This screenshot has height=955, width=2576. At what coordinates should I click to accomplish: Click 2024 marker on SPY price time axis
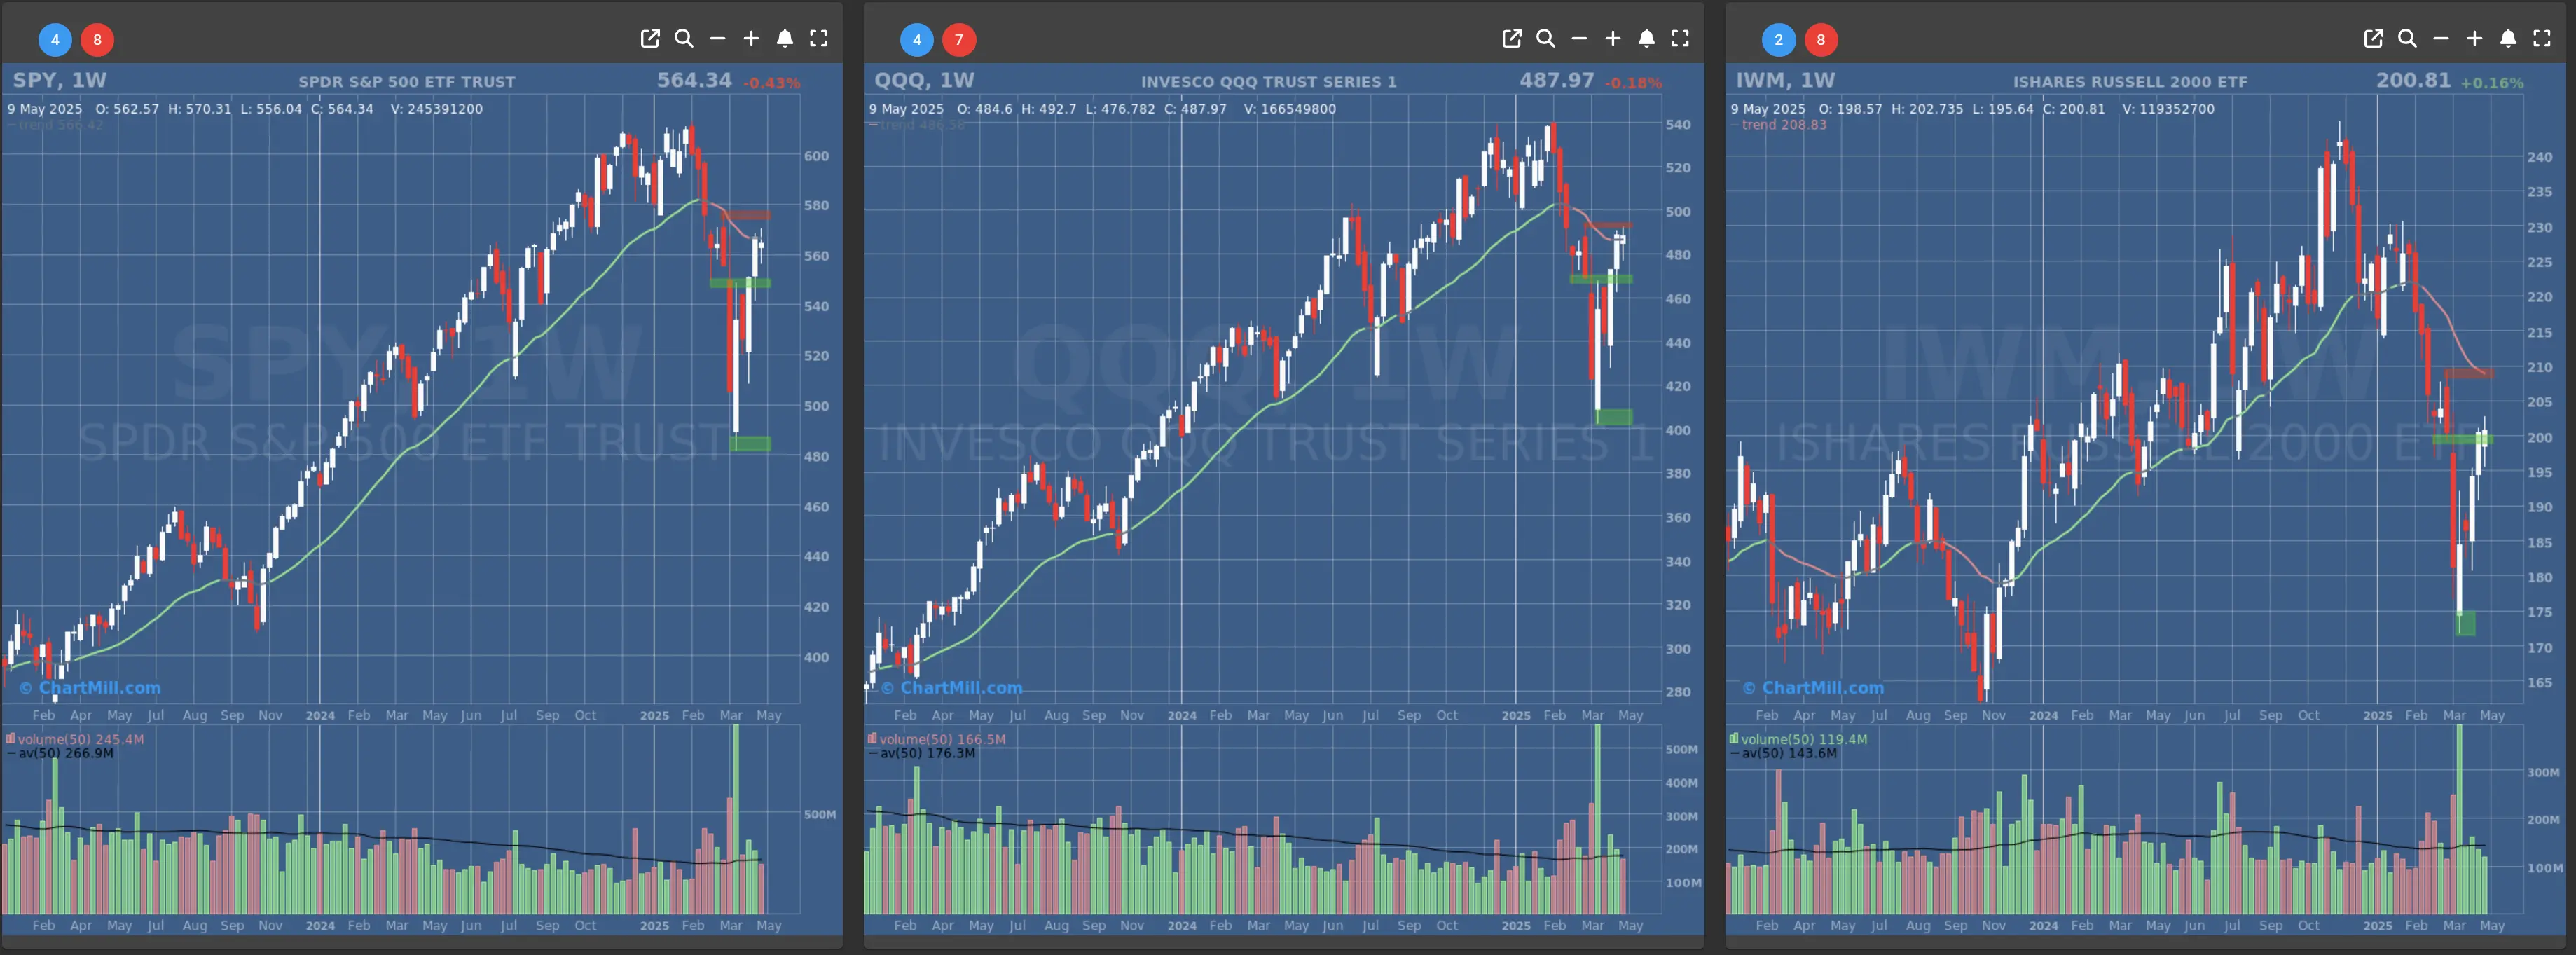(x=320, y=716)
